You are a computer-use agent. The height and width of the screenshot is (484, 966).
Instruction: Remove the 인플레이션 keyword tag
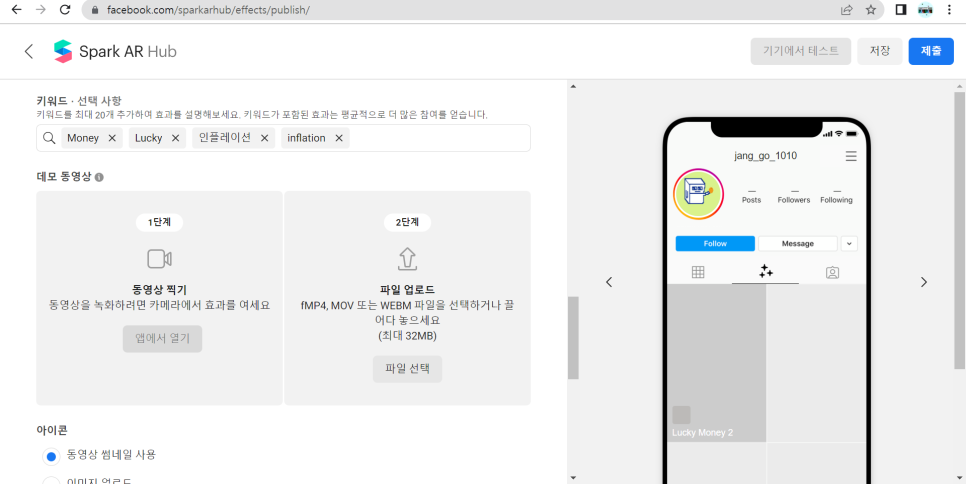264,139
